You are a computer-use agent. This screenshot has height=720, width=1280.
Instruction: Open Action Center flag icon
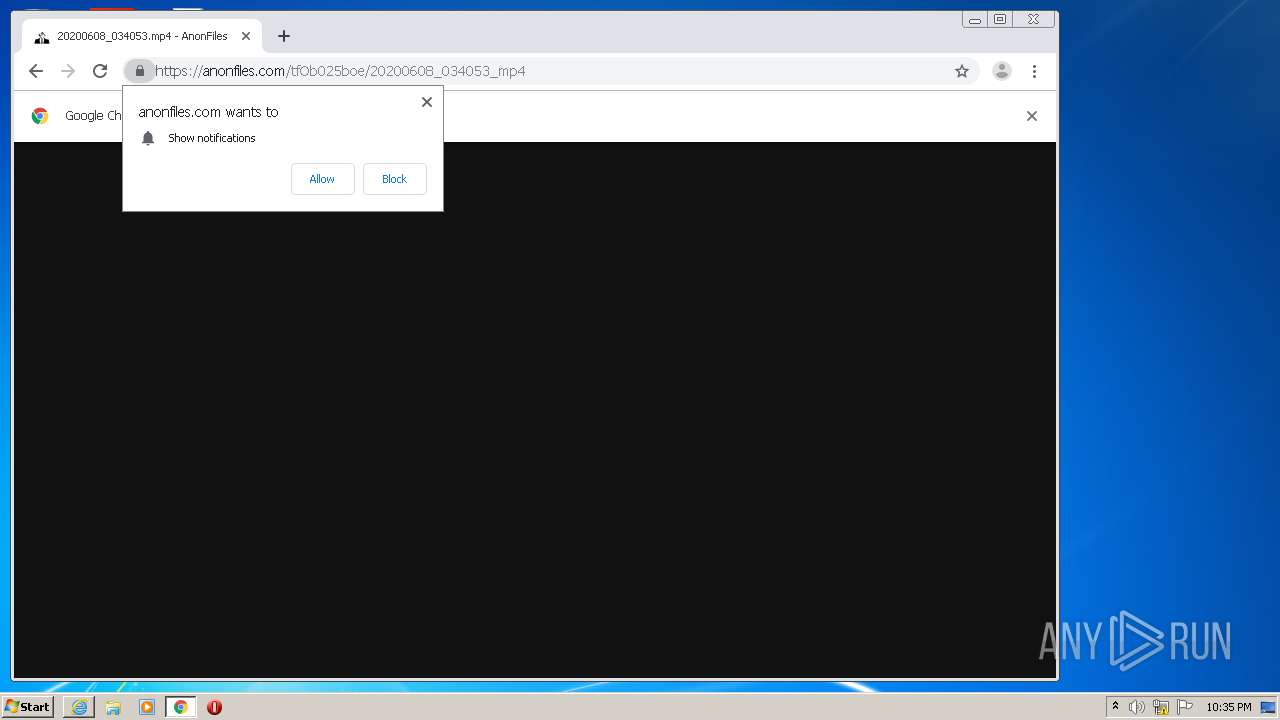1185,707
